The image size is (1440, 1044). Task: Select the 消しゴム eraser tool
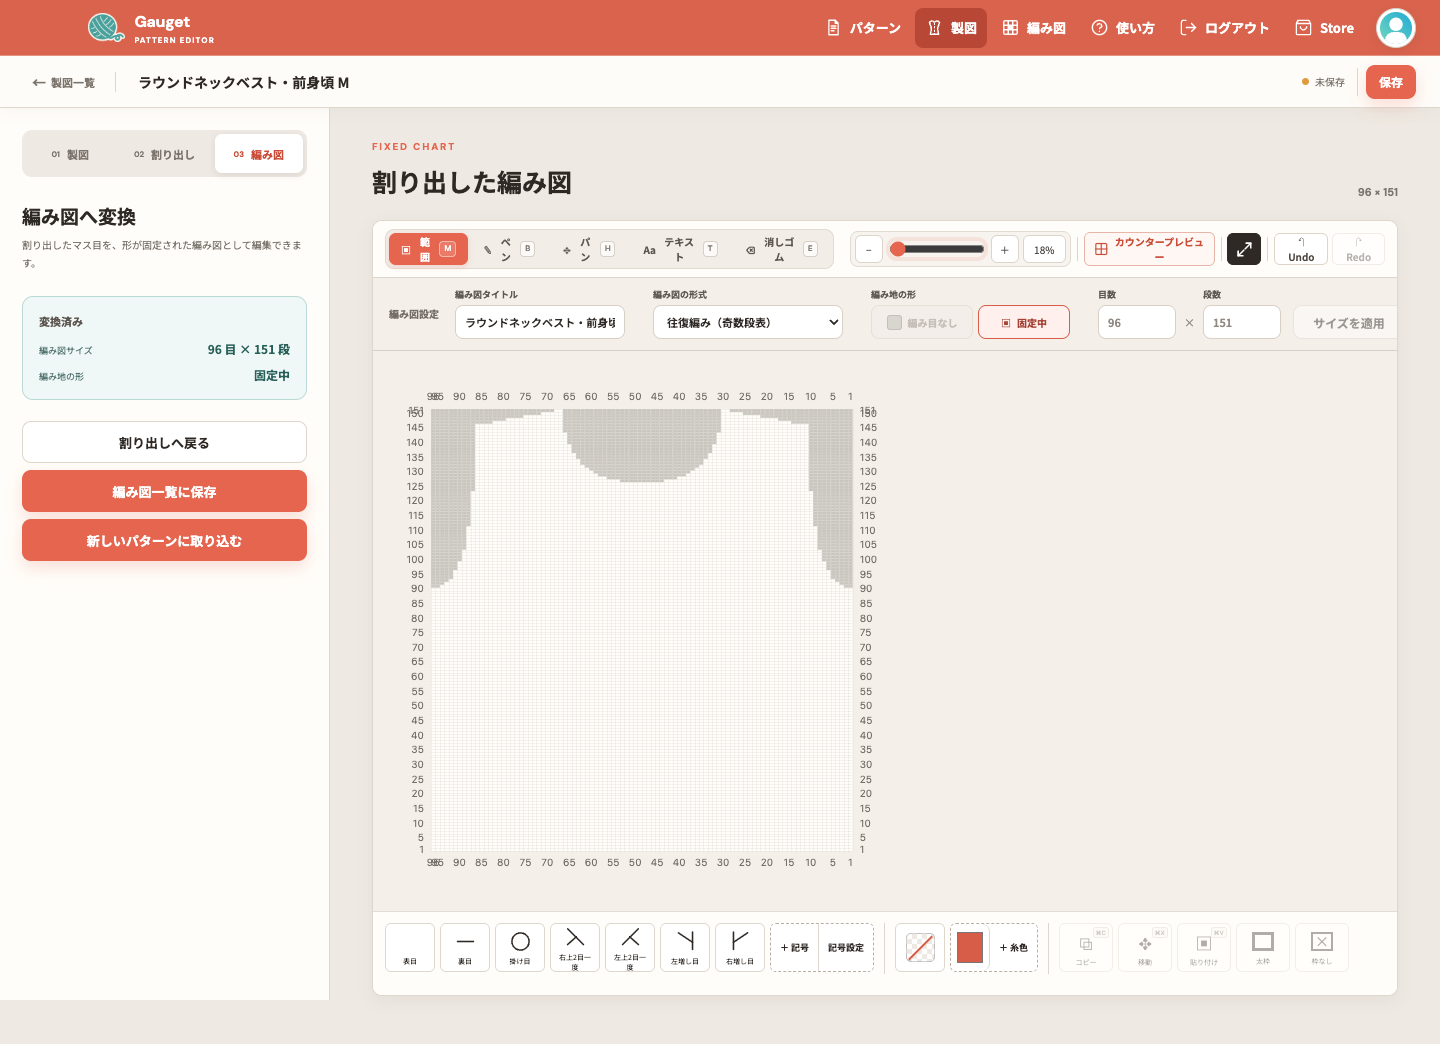(781, 249)
